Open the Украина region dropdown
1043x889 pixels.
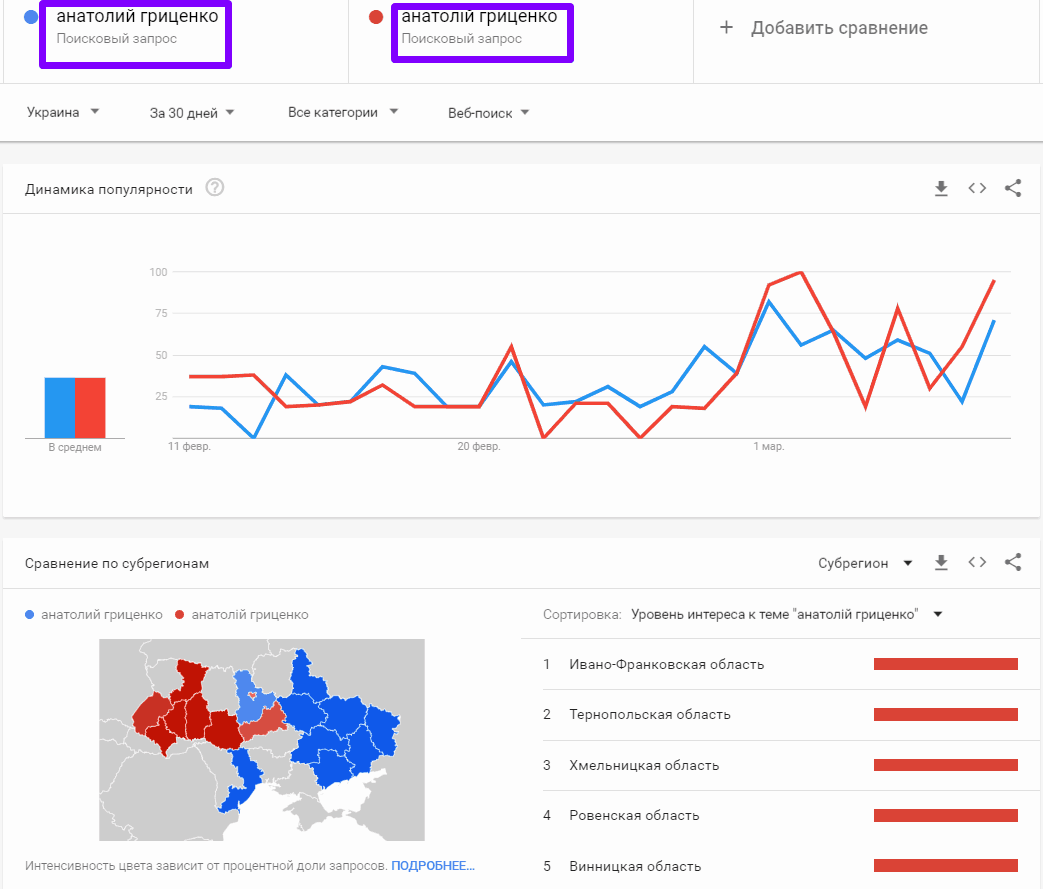point(63,113)
